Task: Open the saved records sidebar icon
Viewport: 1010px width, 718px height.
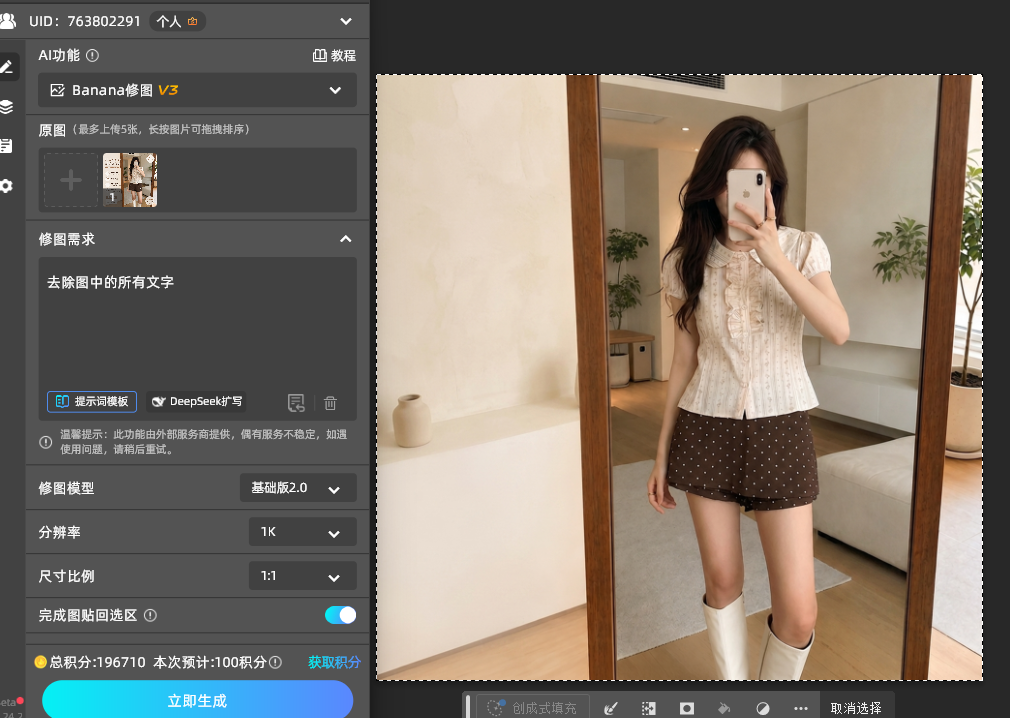Action: [x=6, y=146]
